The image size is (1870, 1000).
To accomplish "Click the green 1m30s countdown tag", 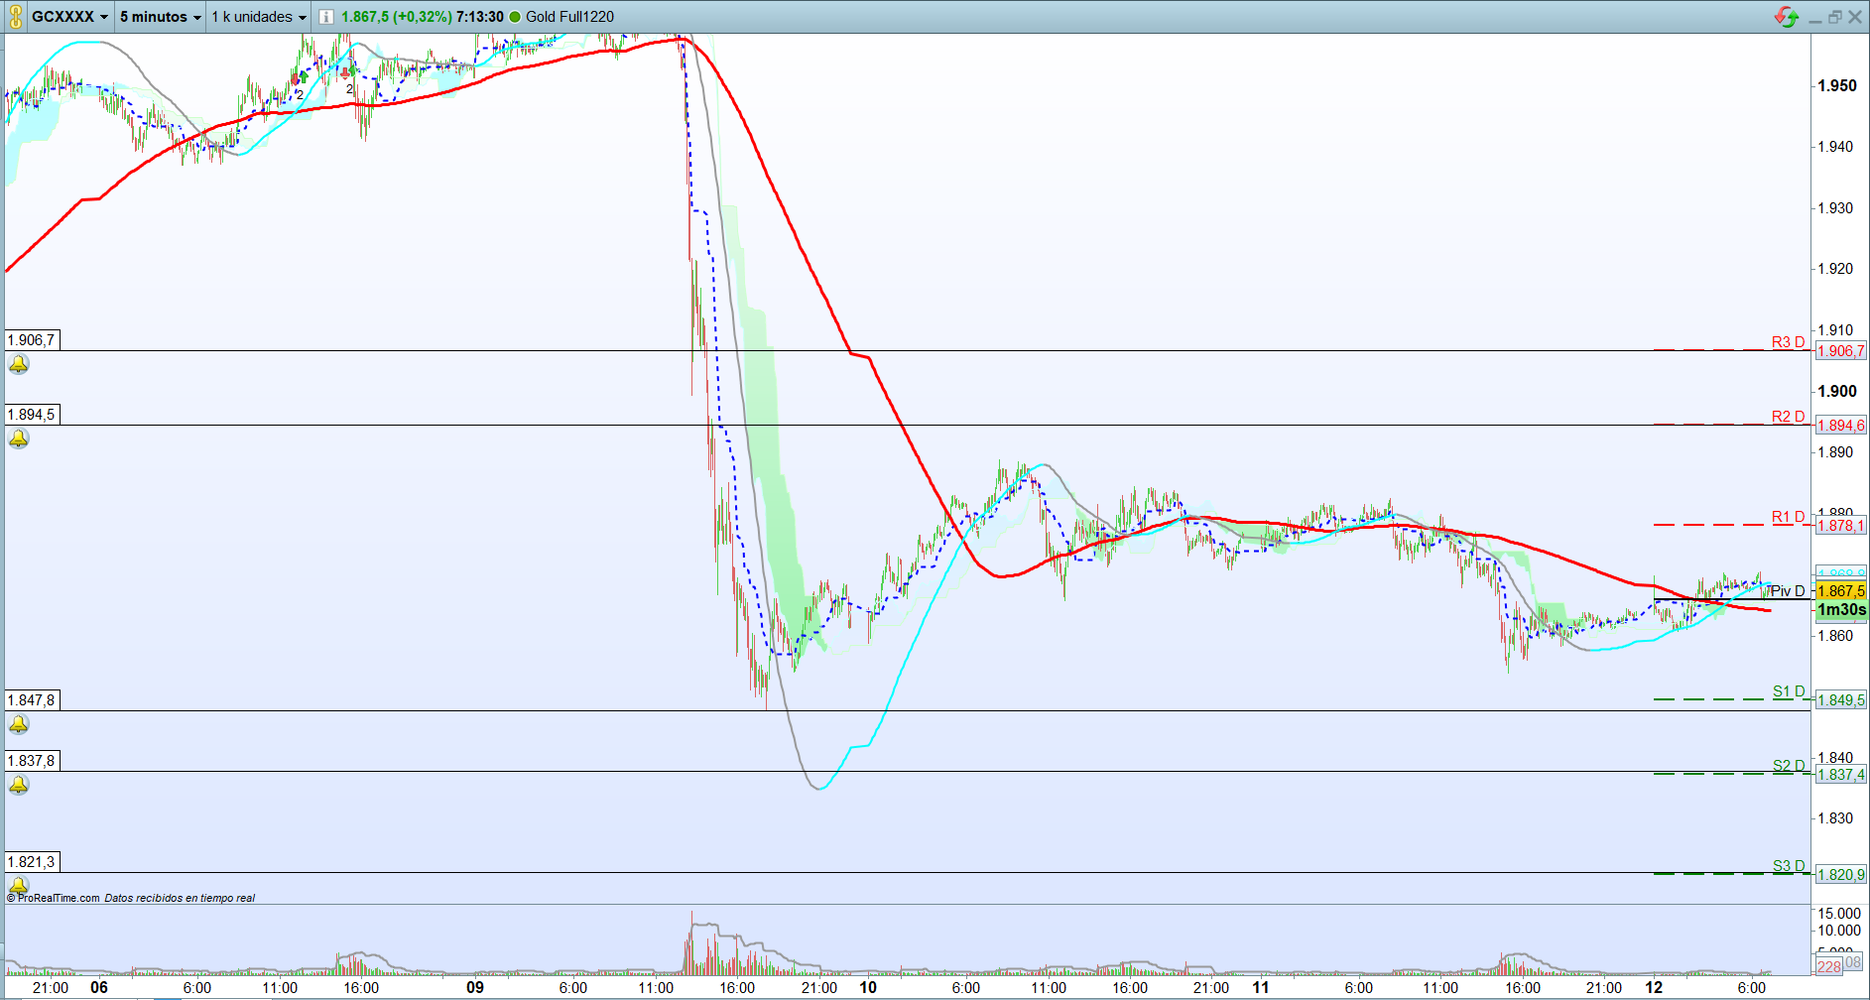I will pos(1840,610).
